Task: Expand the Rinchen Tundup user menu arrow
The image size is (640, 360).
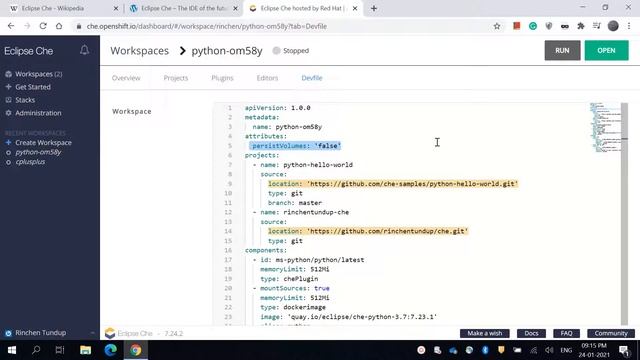Action: click(93, 333)
